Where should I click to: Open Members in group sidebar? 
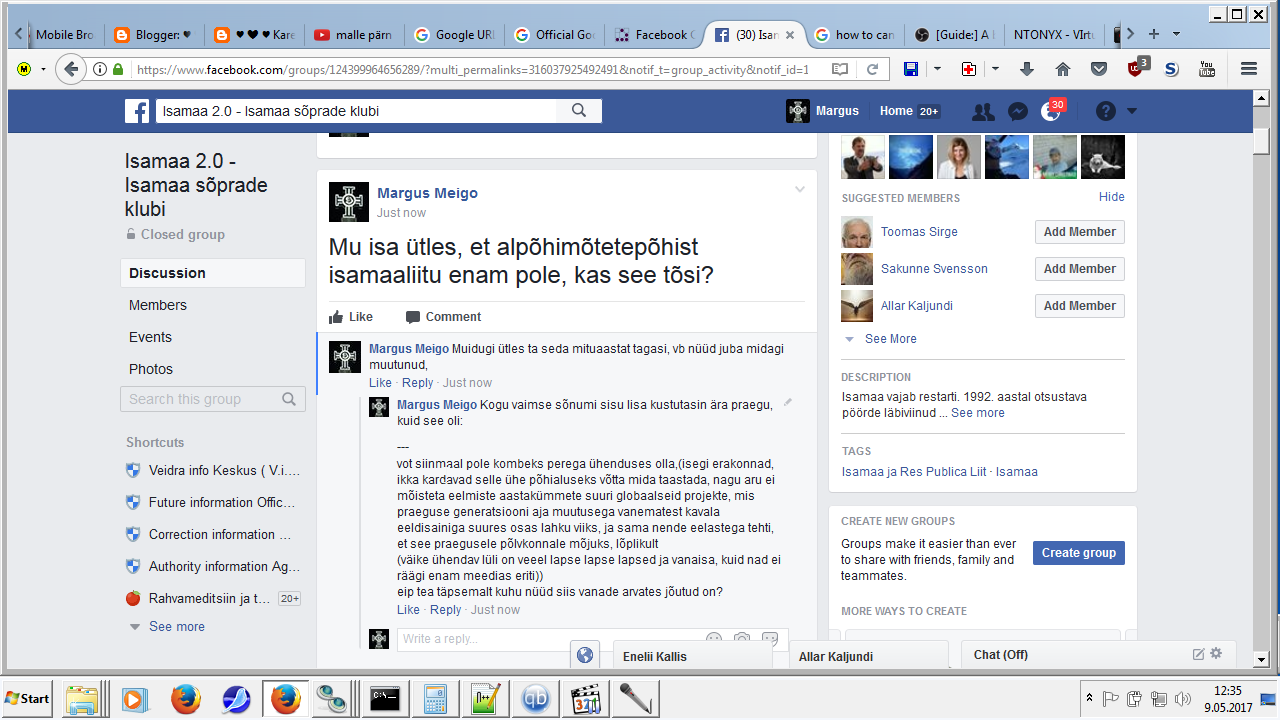point(158,305)
